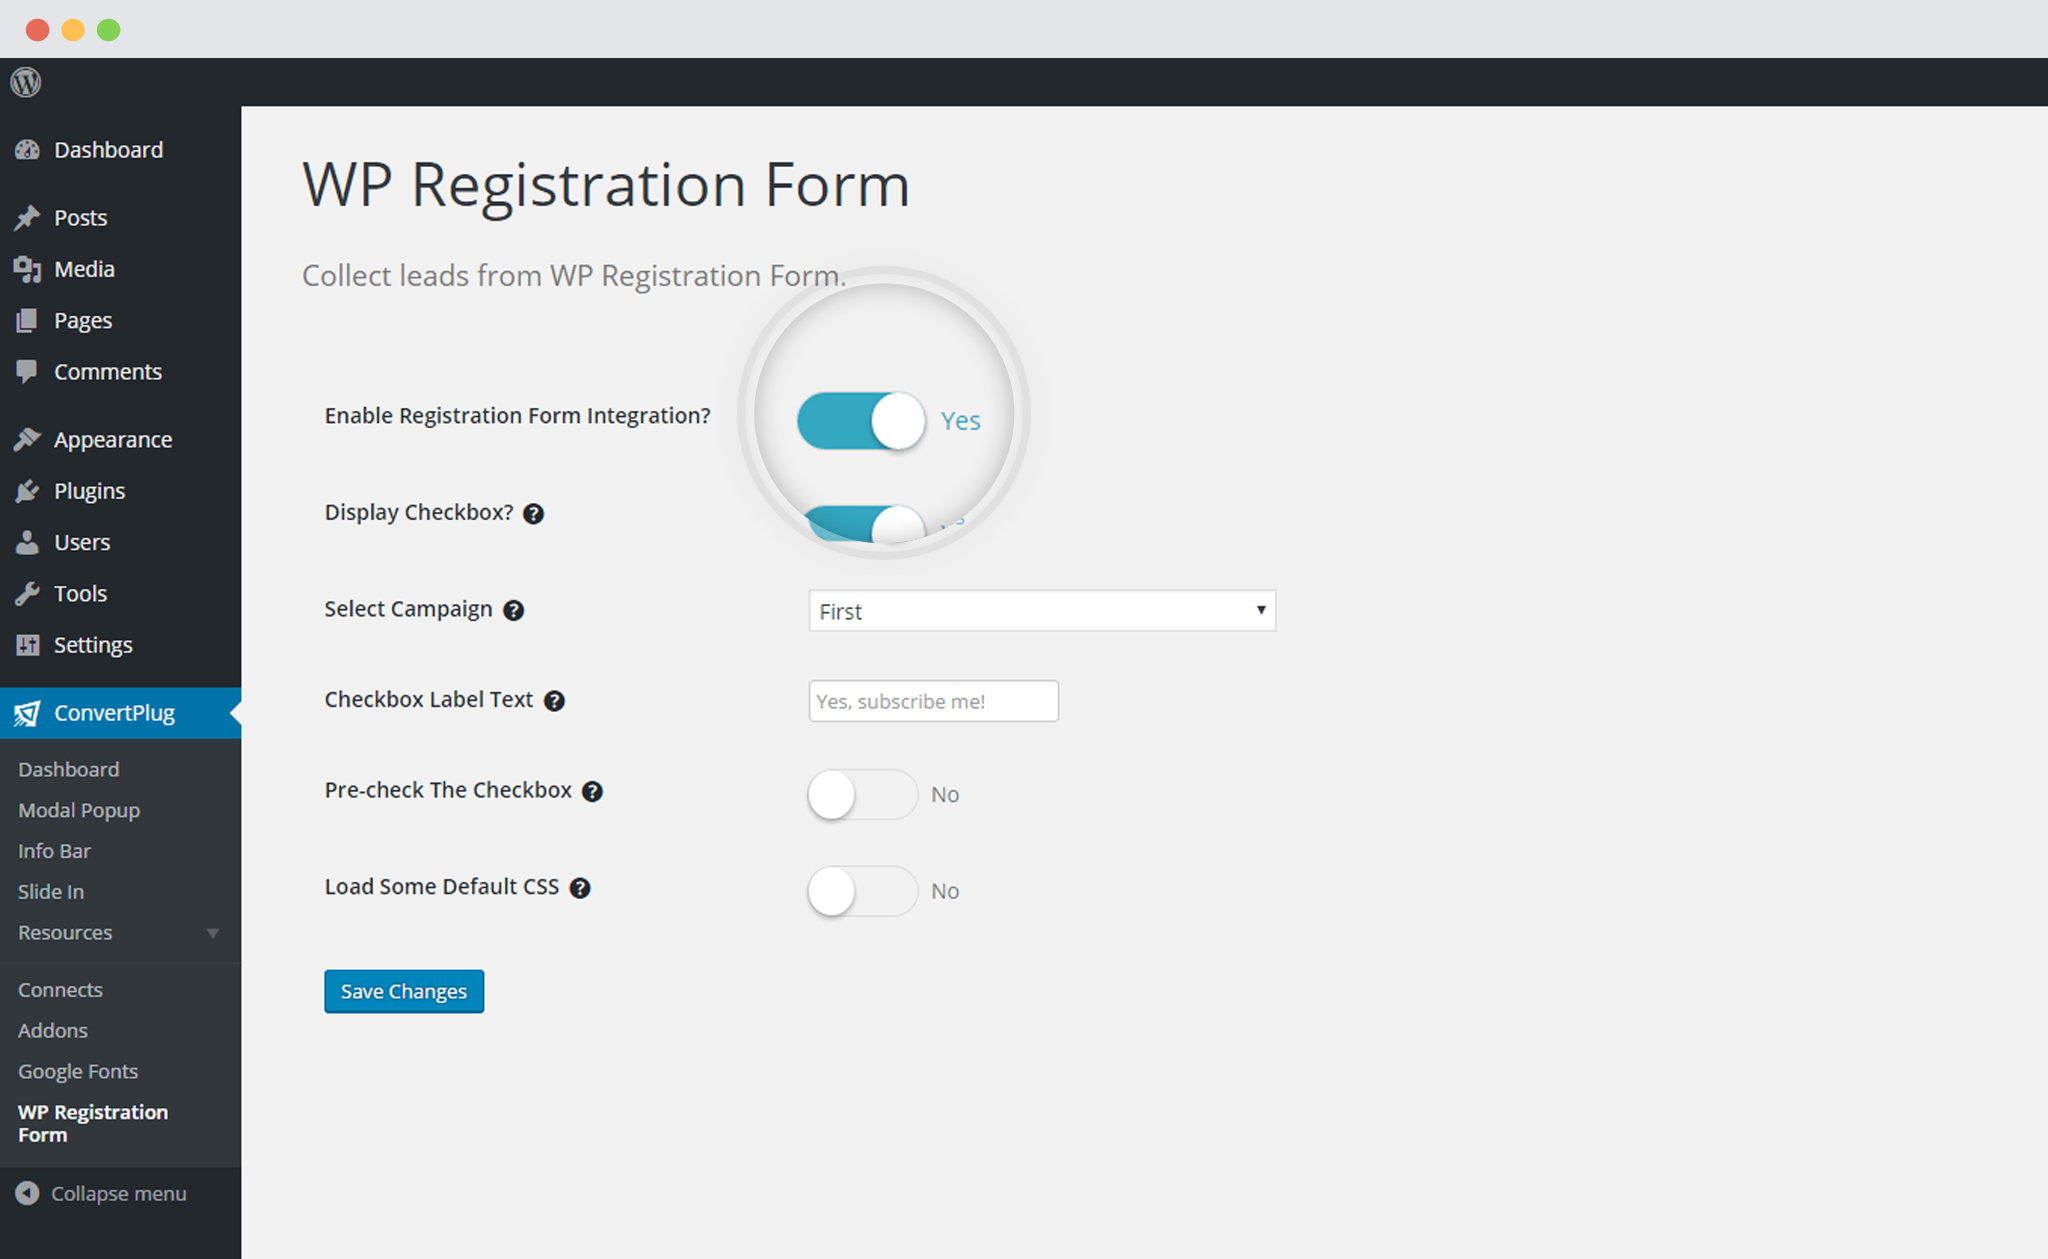Click Checkbox Label Text input field
Viewport: 2048px width, 1259px height.
pyautogui.click(x=933, y=700)
